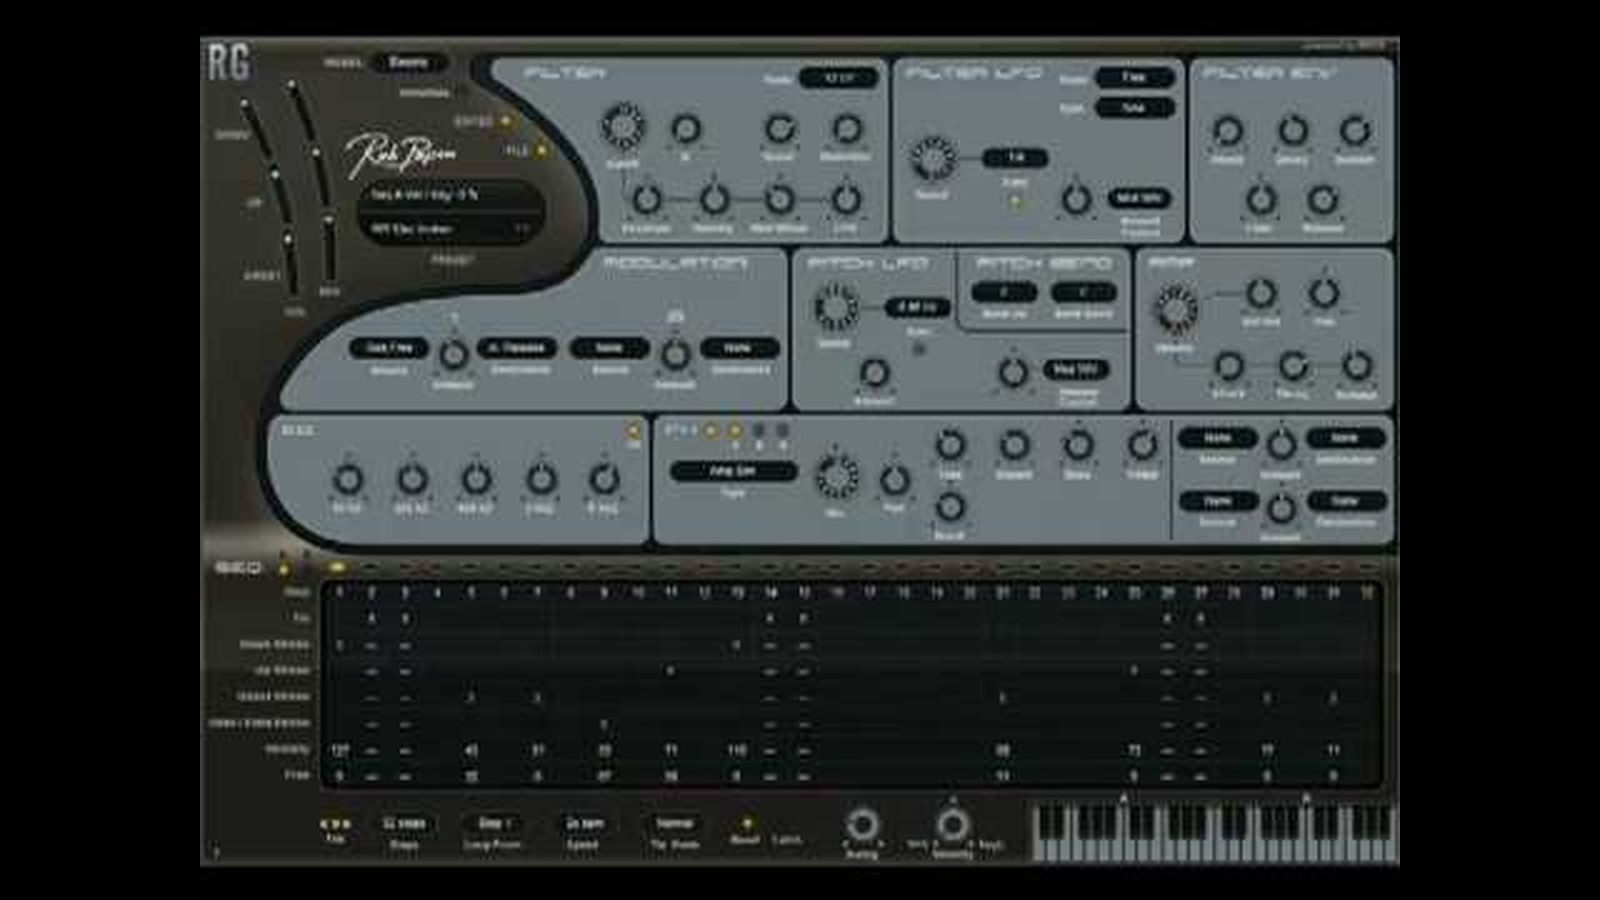Image resolution: width=1600 pixels, height=900 pixels.
Task: Open the sequencer Steps dropdown
Action: point(404,824)
